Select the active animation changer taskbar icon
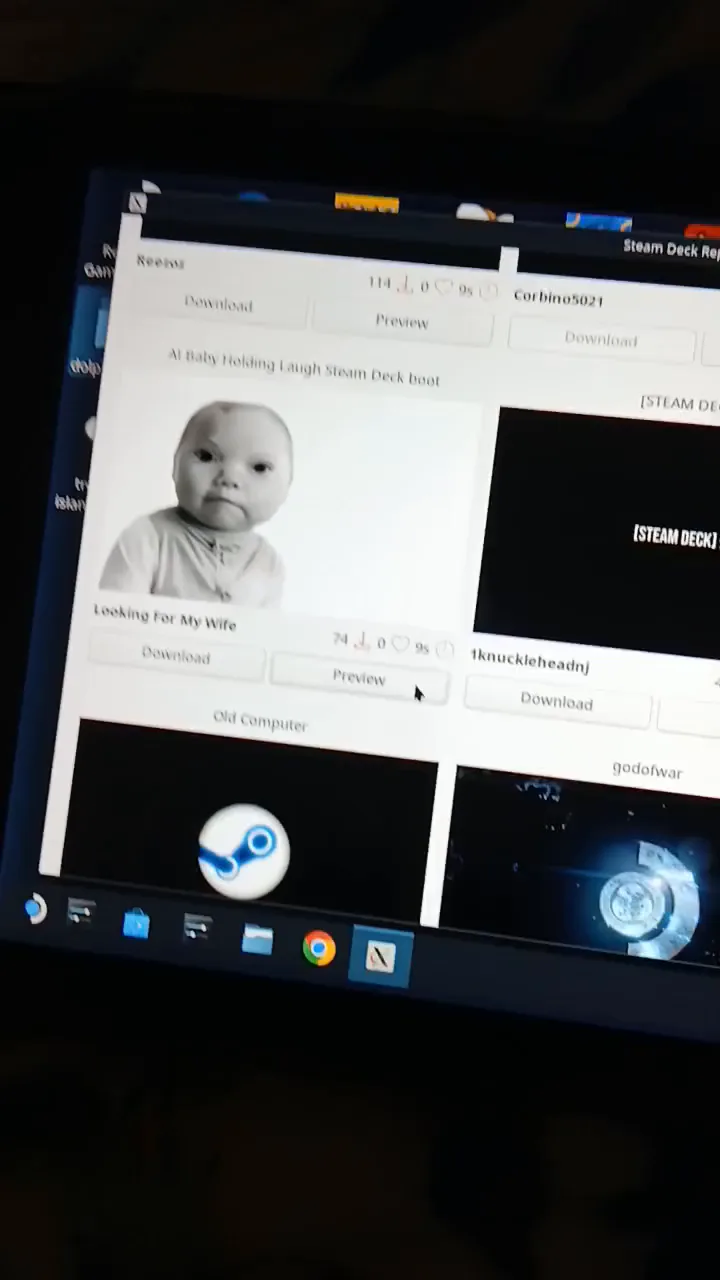Viewport: 720px width, 1280px height. point(380,959)
